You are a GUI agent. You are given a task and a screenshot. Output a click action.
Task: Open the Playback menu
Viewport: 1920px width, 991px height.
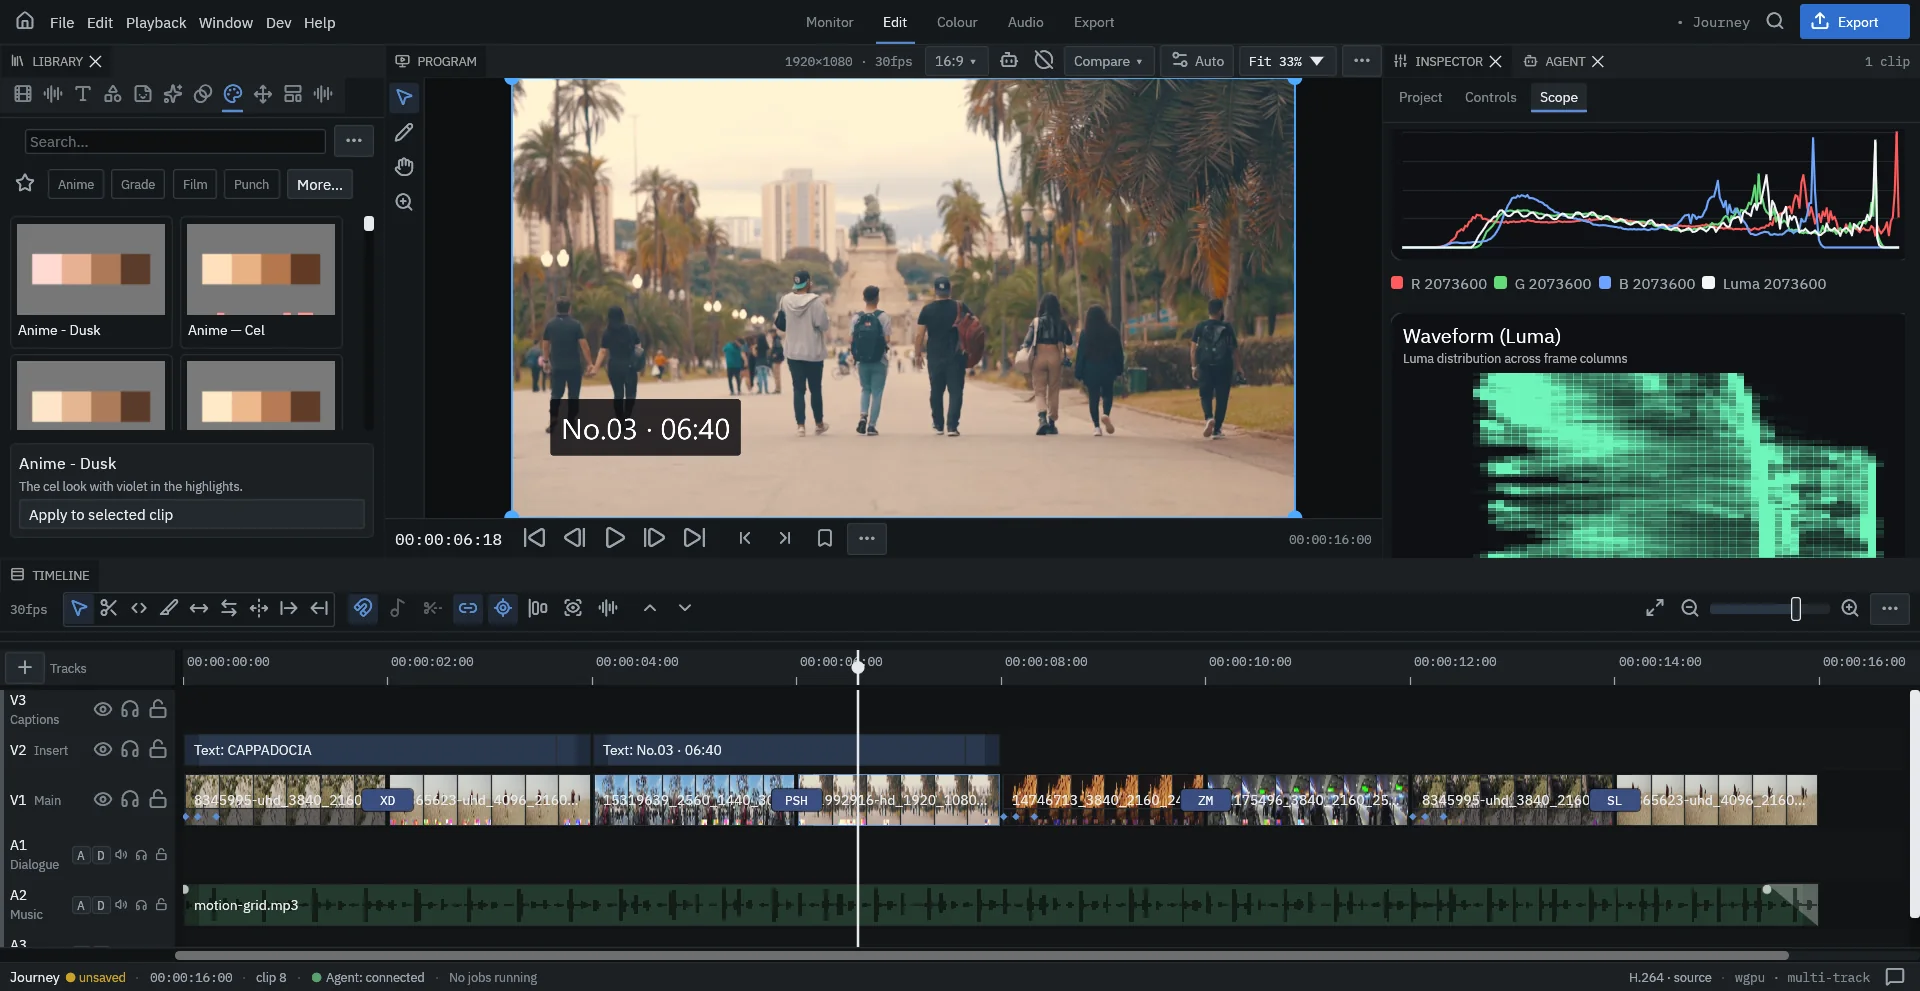click(156, 22)
